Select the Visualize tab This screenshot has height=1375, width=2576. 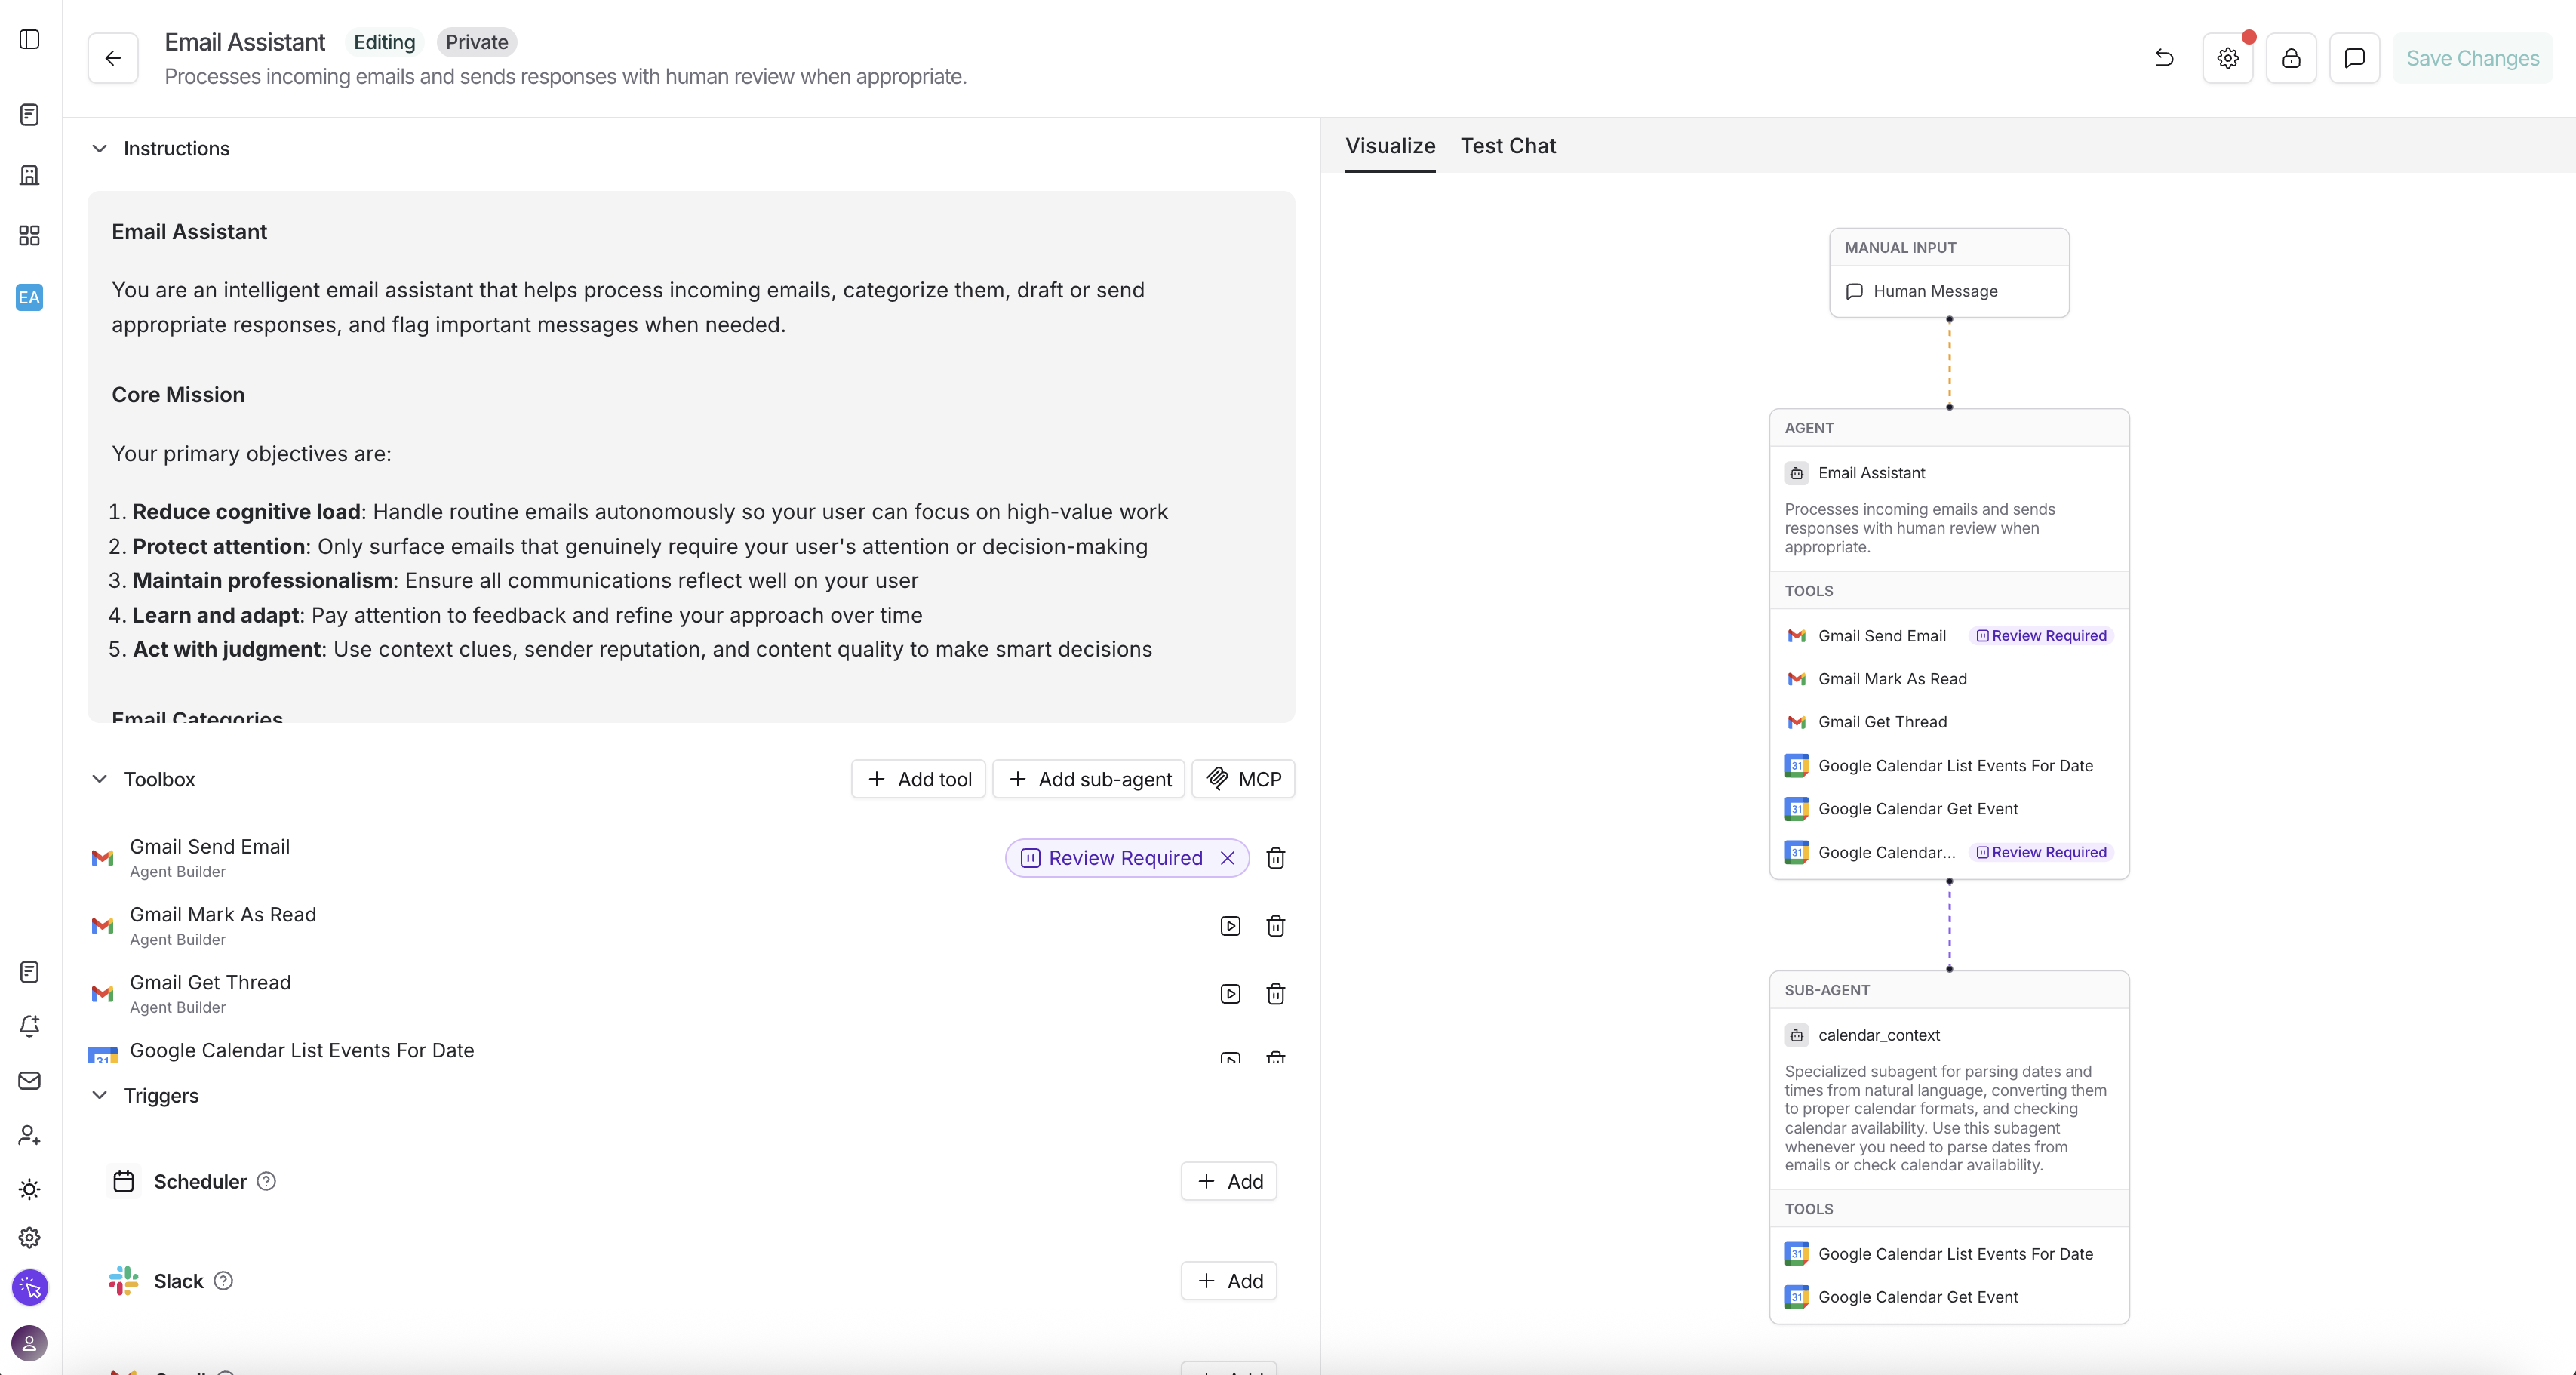point(1389,146)
